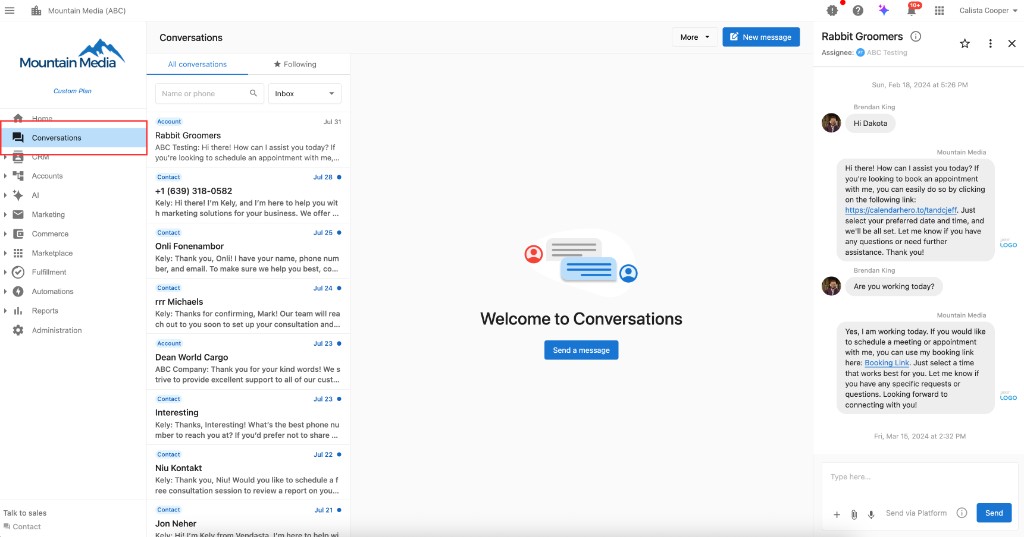Image resolution: width=1024 pixels, height=537 pixels.
Task: Open the Booking Link hyperlink
Action: [x=887, y=363]
